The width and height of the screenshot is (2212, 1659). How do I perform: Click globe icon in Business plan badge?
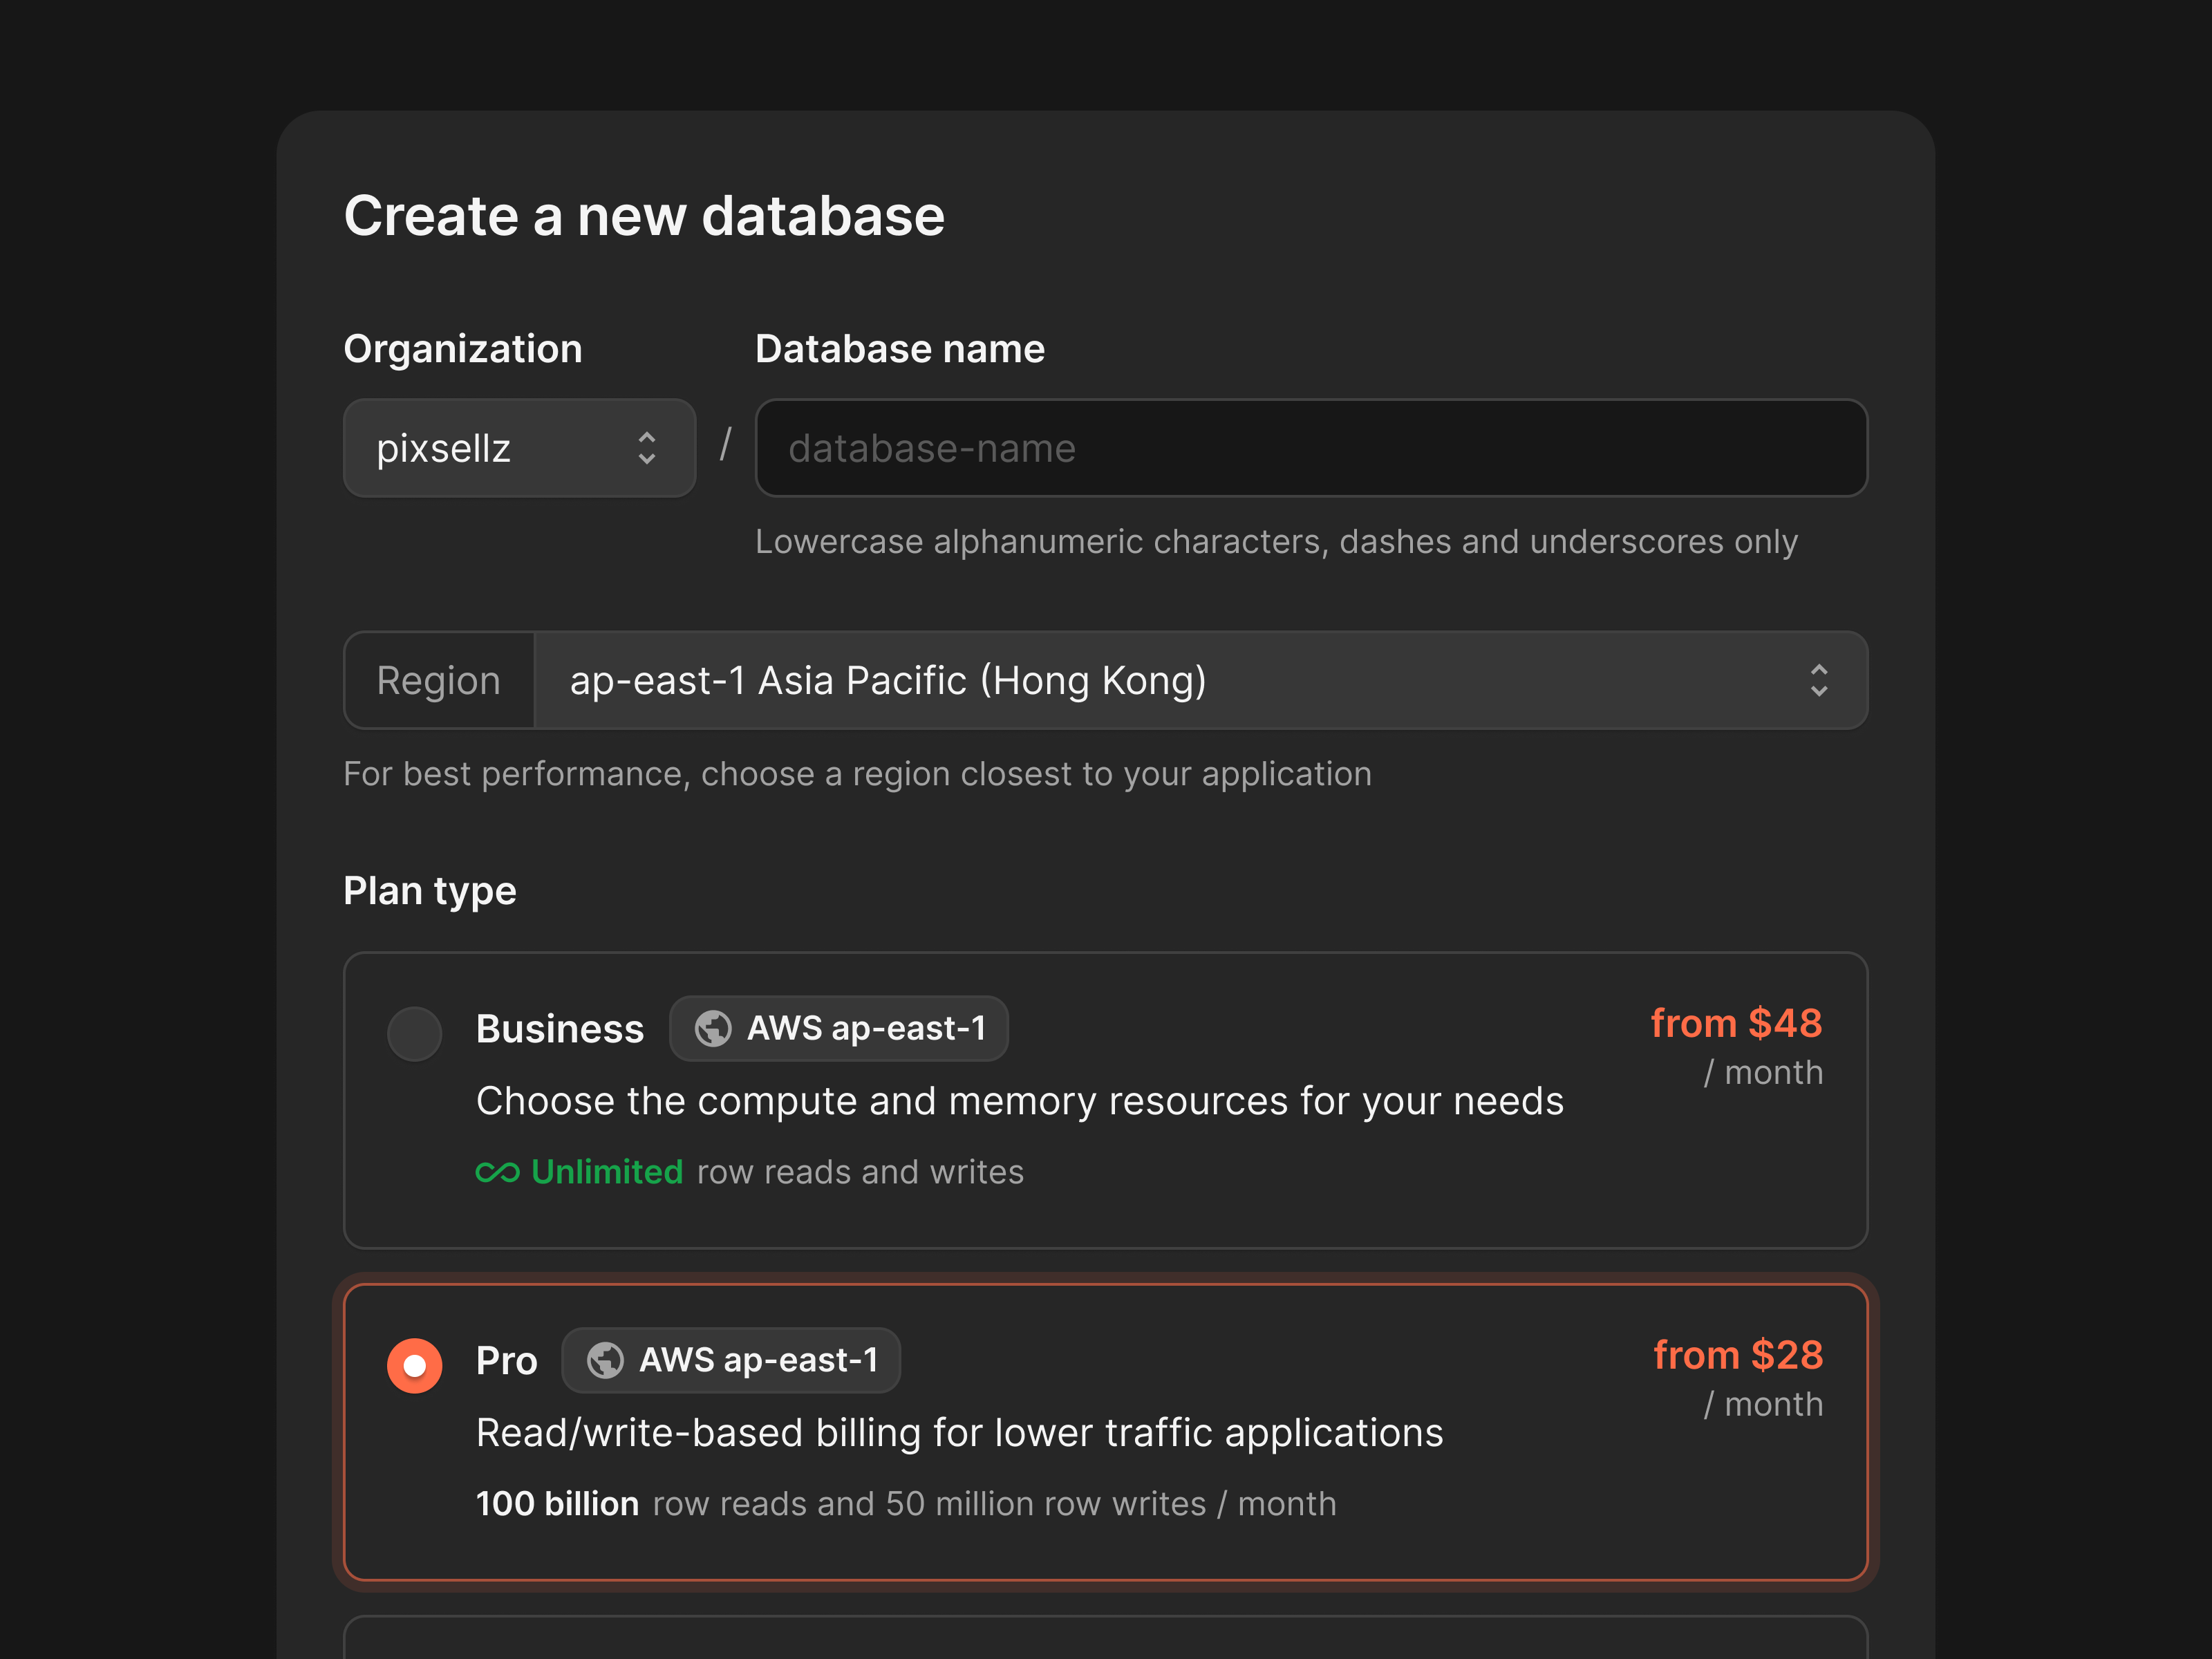click(713, 1028)
